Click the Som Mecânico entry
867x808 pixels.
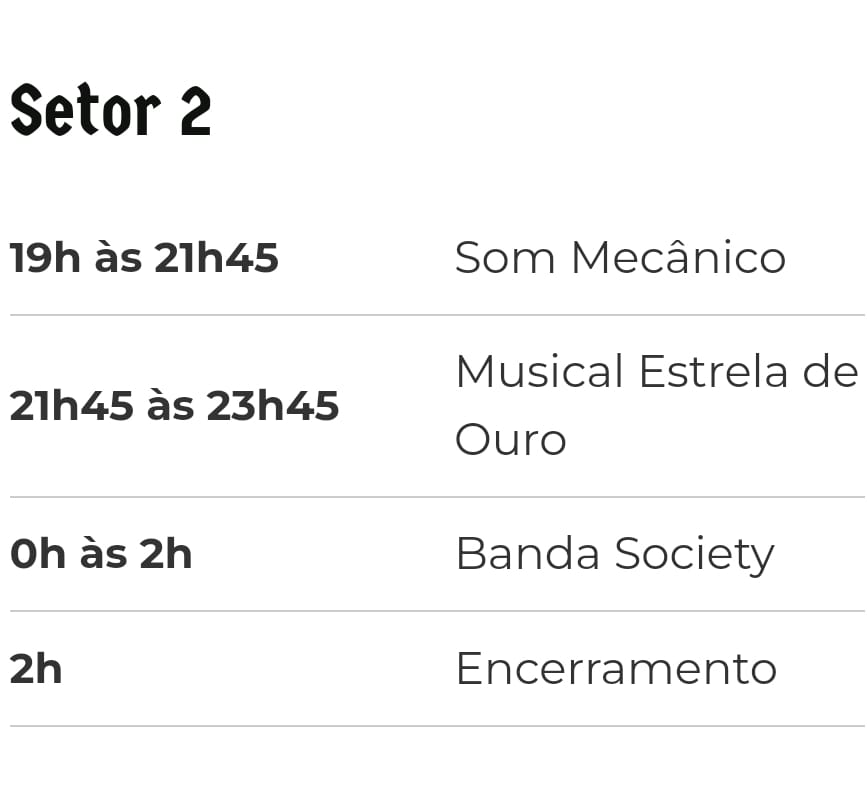pyautogui.click(x=620, y=257)
